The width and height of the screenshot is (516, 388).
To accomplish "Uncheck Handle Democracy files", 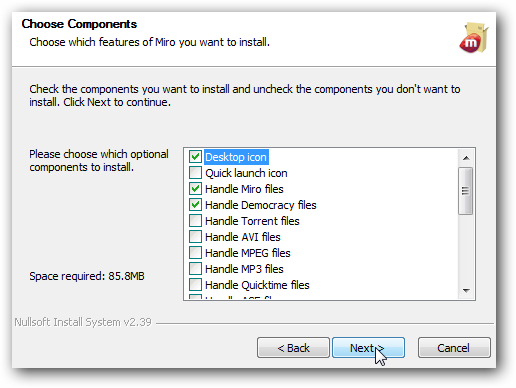I will (195, 204).
